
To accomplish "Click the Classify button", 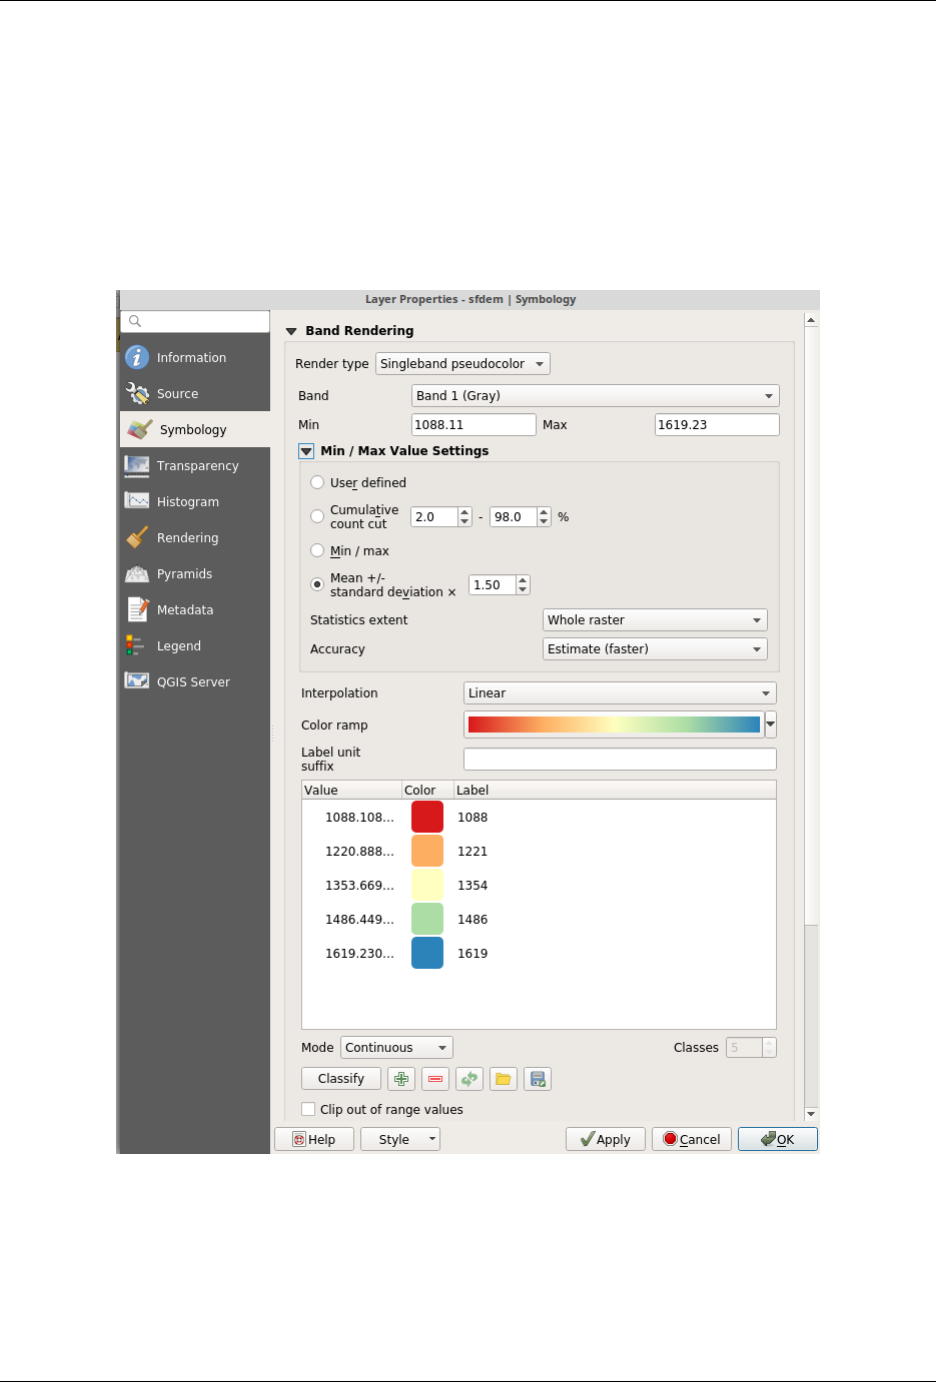I will [341, 1079].
